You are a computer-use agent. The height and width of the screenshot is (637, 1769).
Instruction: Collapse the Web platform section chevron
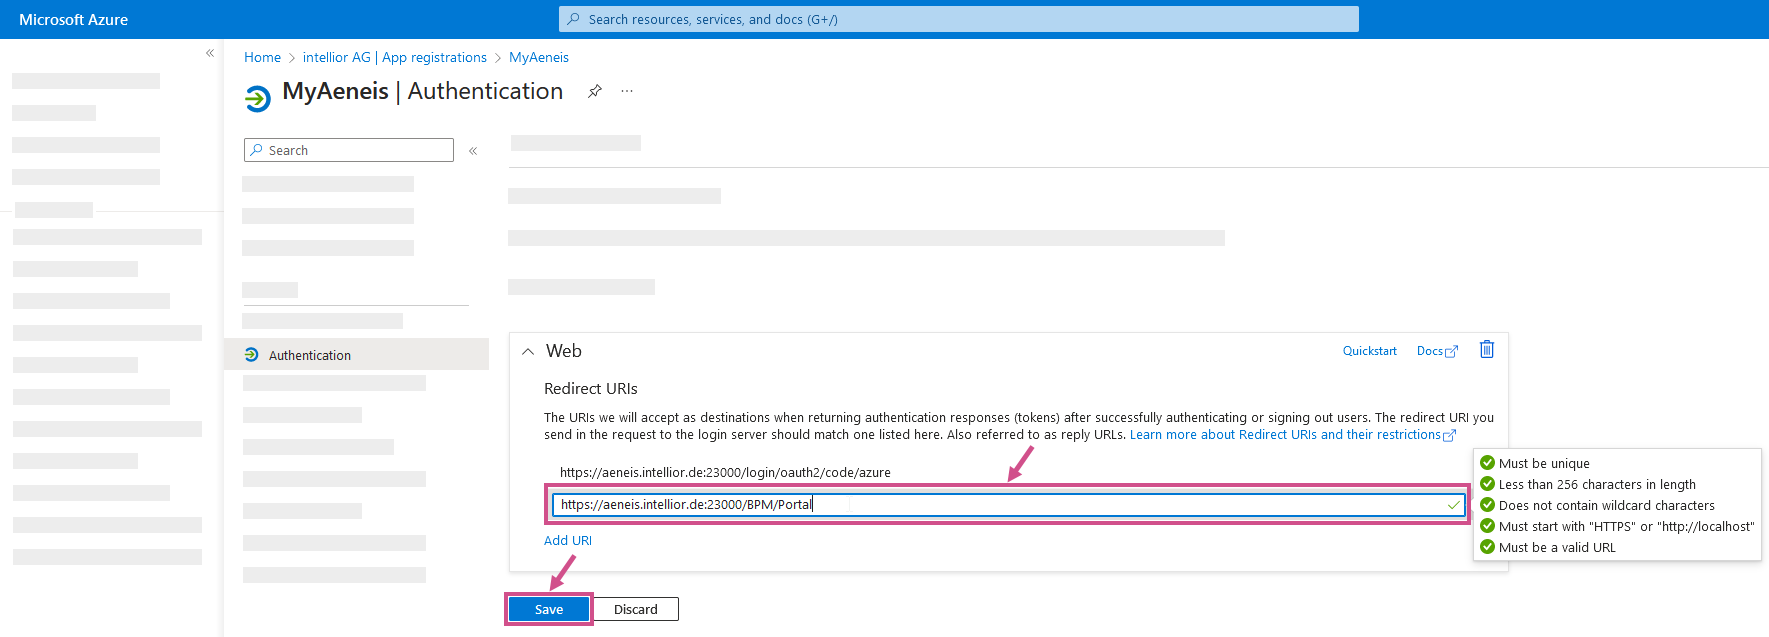(528, 352)
